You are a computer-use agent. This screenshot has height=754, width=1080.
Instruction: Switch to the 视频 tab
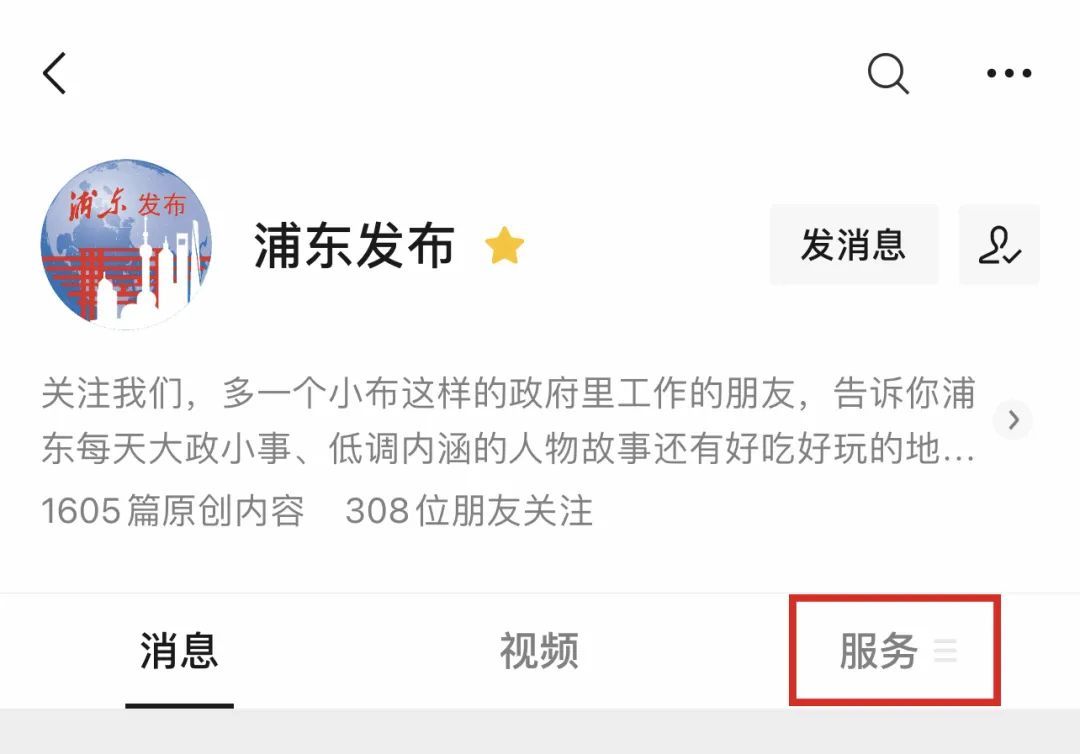point(539,651)
